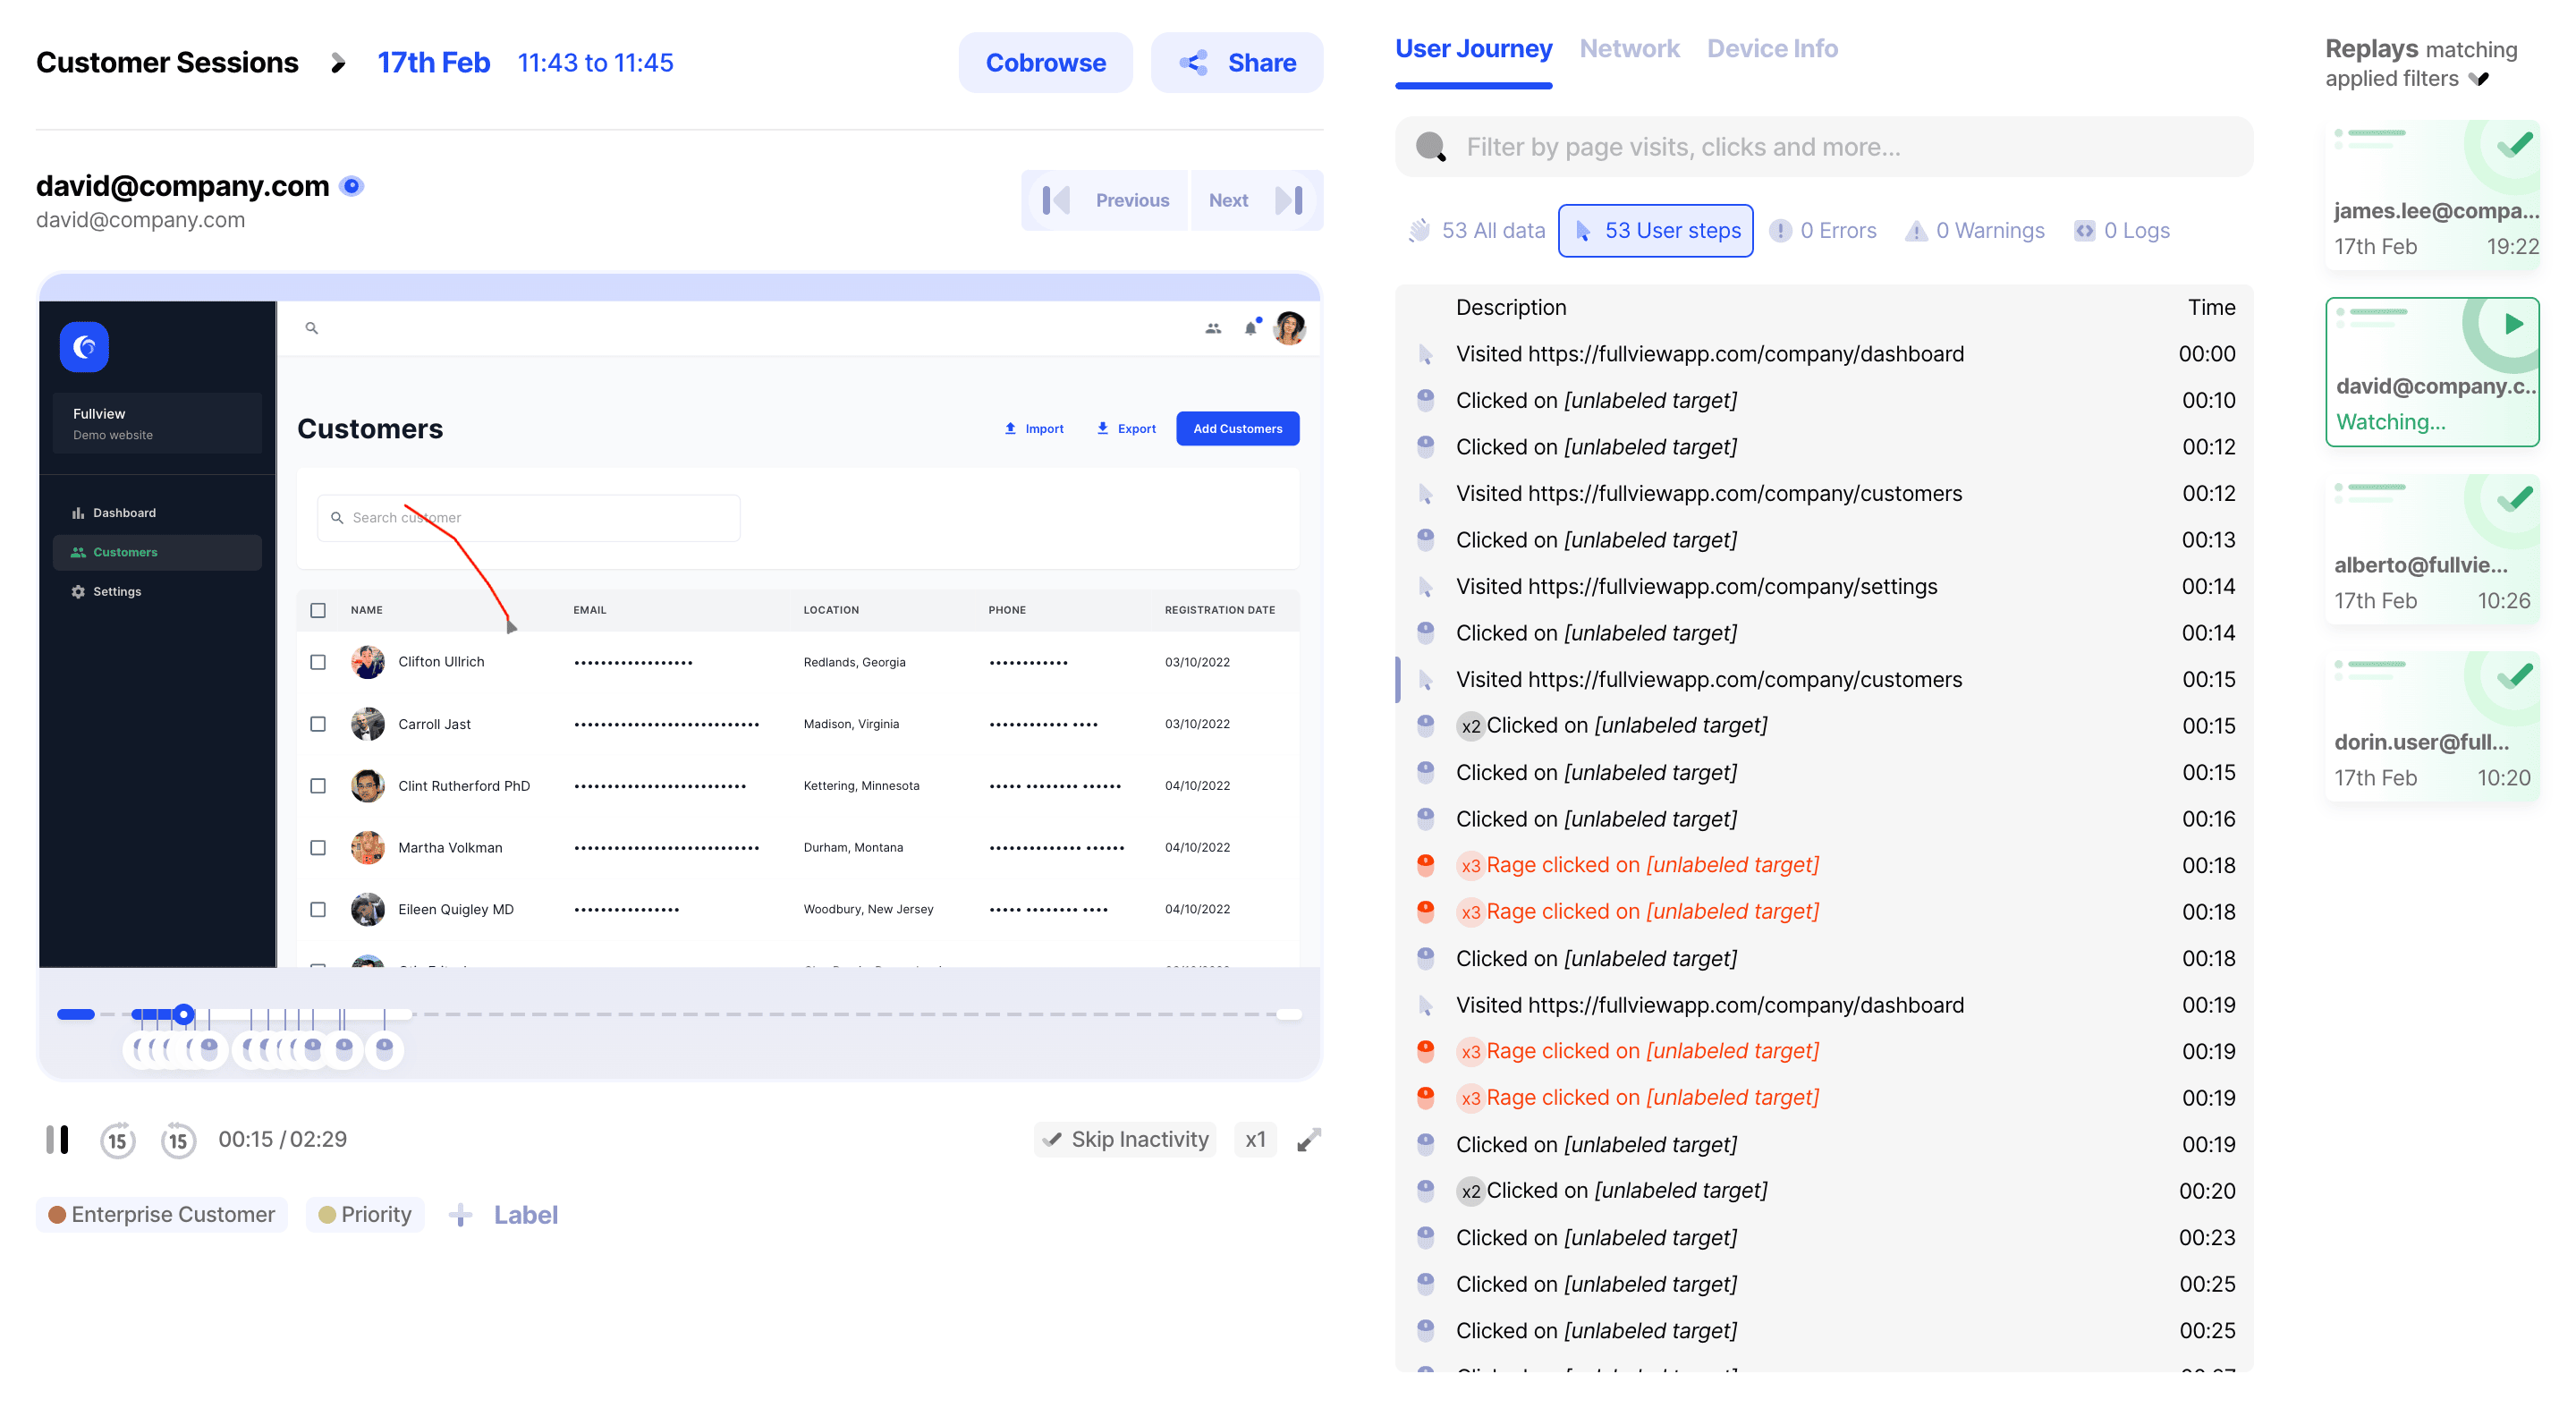
Task: Change playback speed from x1
Action: tap(1256, 1139)
